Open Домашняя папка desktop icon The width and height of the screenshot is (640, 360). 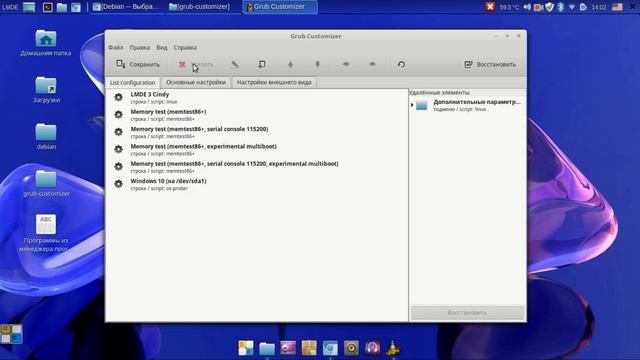[46, 43]
